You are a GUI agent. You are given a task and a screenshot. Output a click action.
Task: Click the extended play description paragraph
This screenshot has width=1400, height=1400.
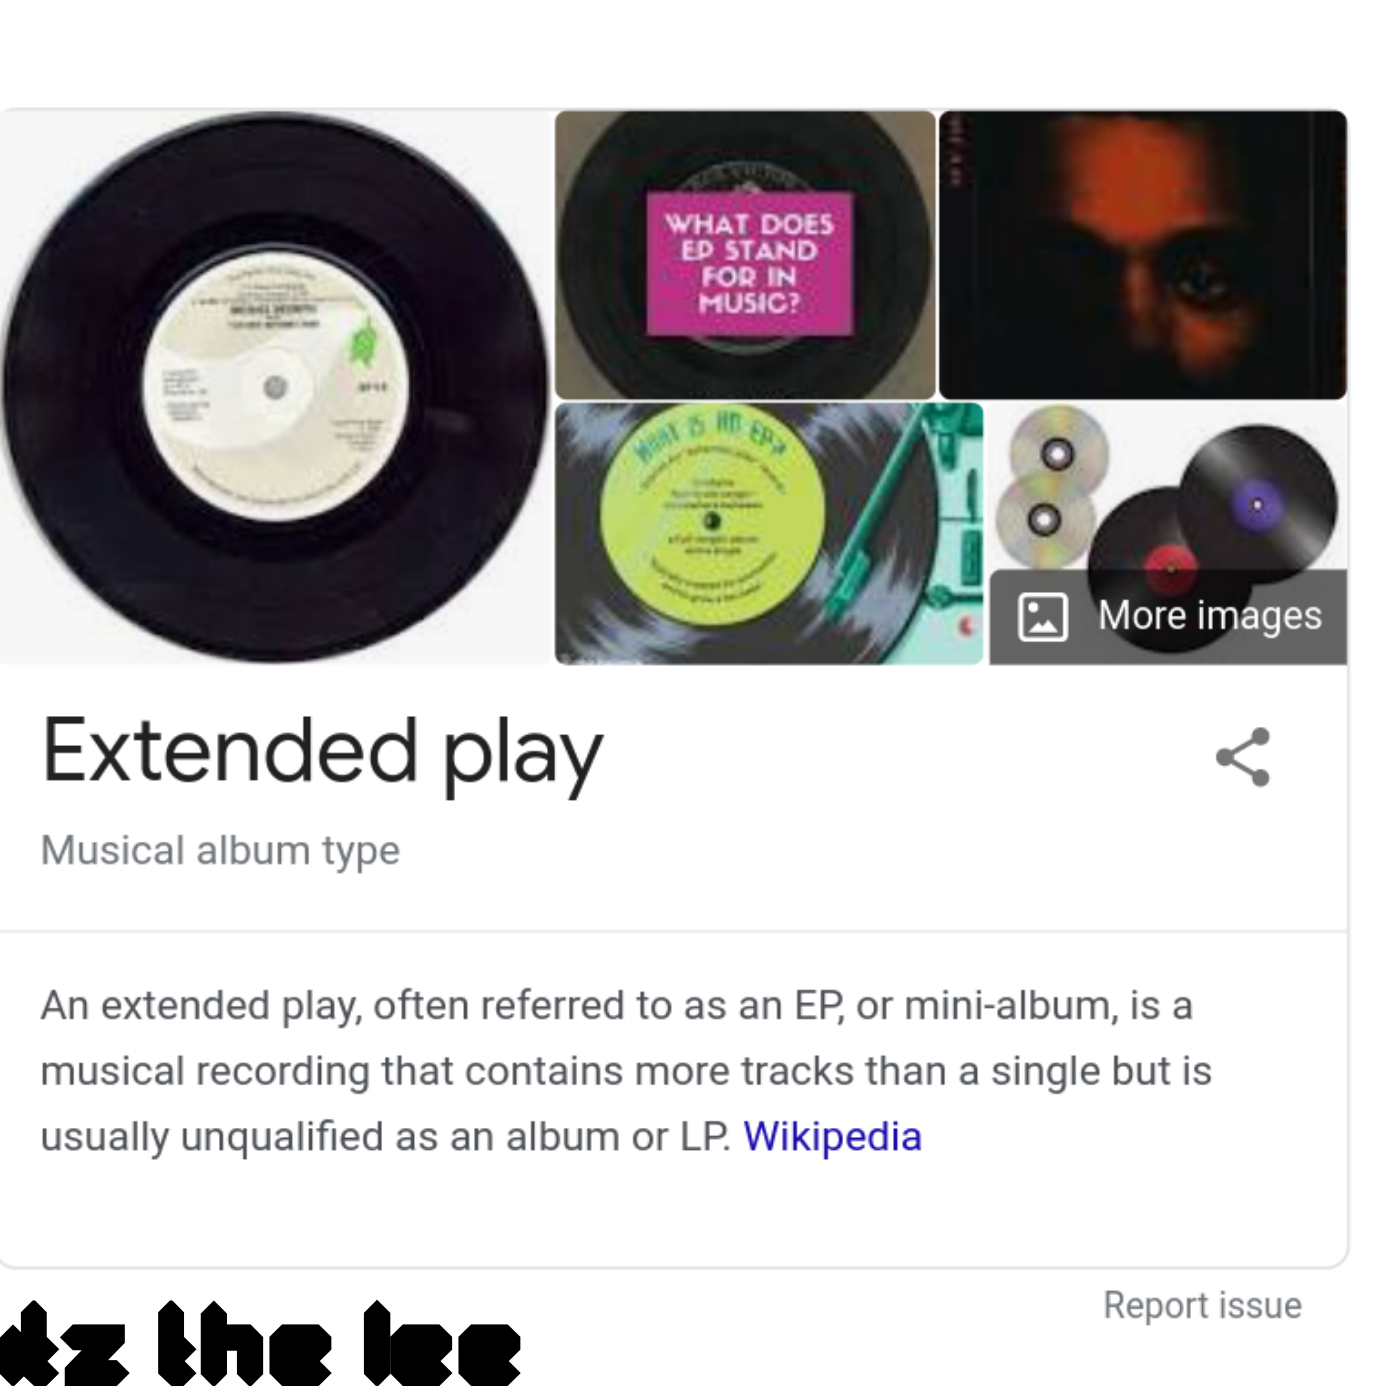tap(626, 1071)
